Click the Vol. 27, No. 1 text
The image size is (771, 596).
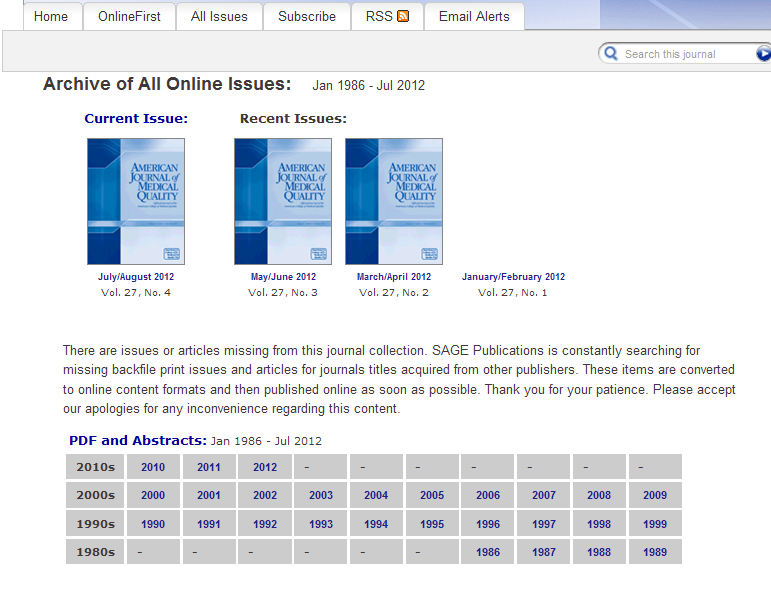(513, 293)
